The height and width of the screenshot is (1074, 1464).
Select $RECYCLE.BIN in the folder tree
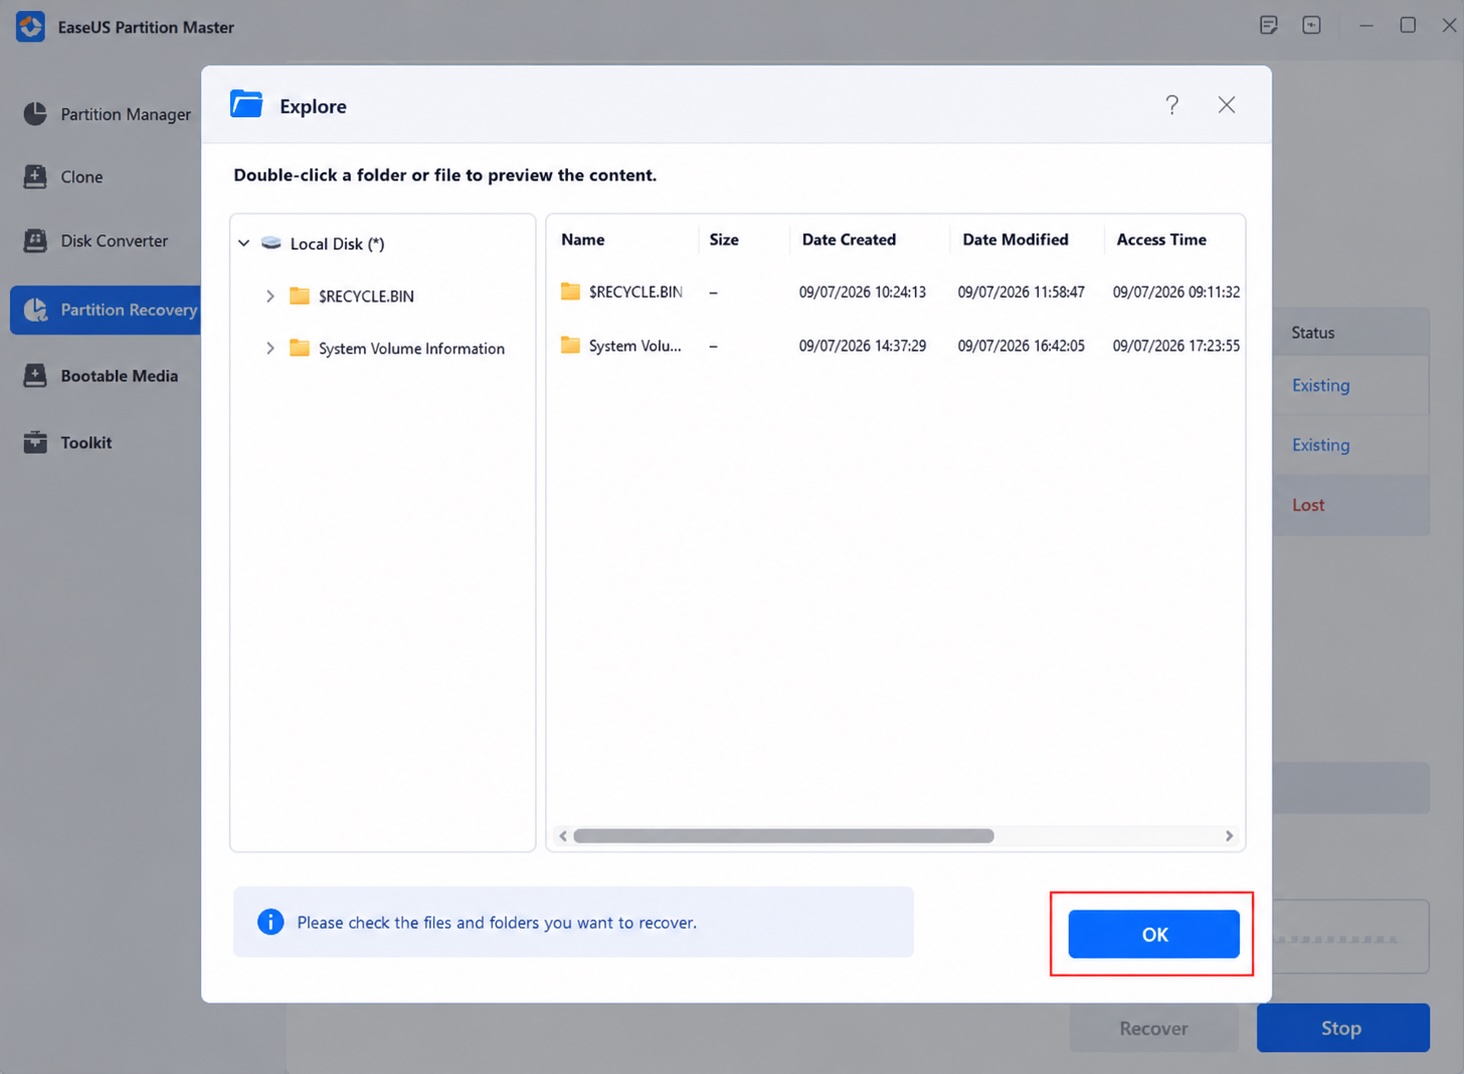[366, 296]
